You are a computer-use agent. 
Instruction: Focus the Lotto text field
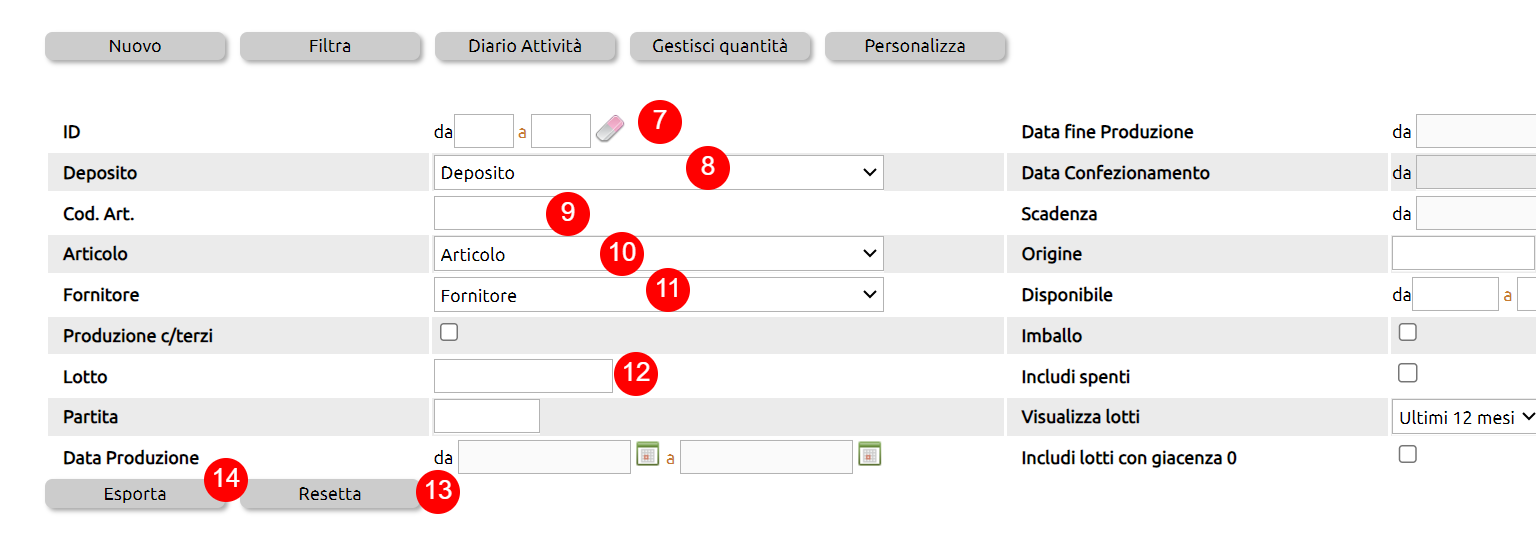(522, 376)
